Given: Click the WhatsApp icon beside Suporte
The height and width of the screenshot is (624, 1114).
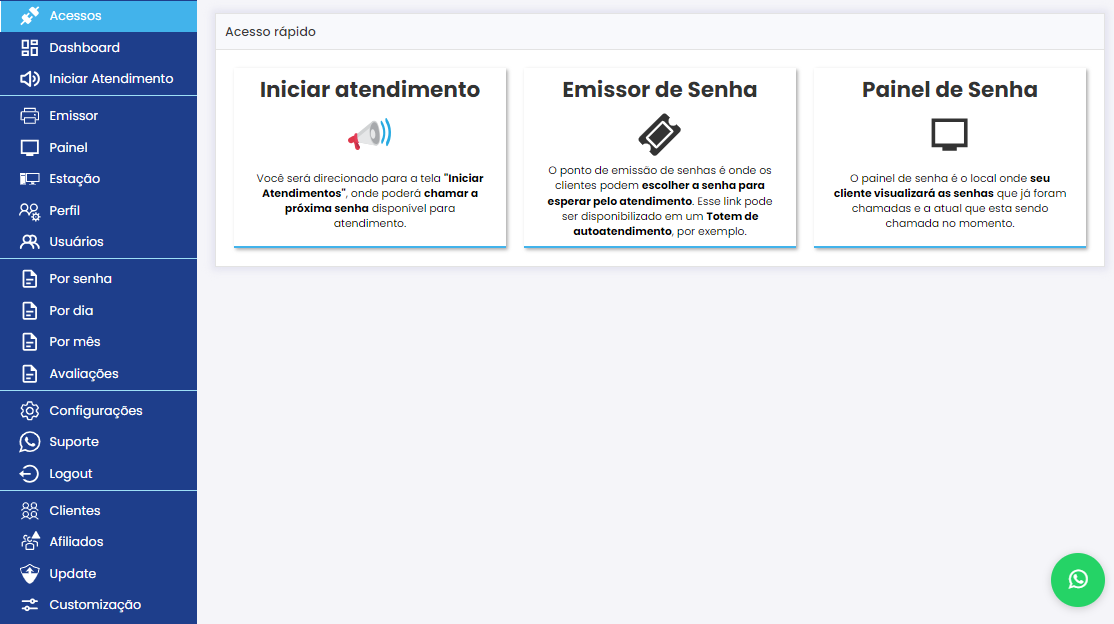Looking at the screenshot, I should (30, 442).
